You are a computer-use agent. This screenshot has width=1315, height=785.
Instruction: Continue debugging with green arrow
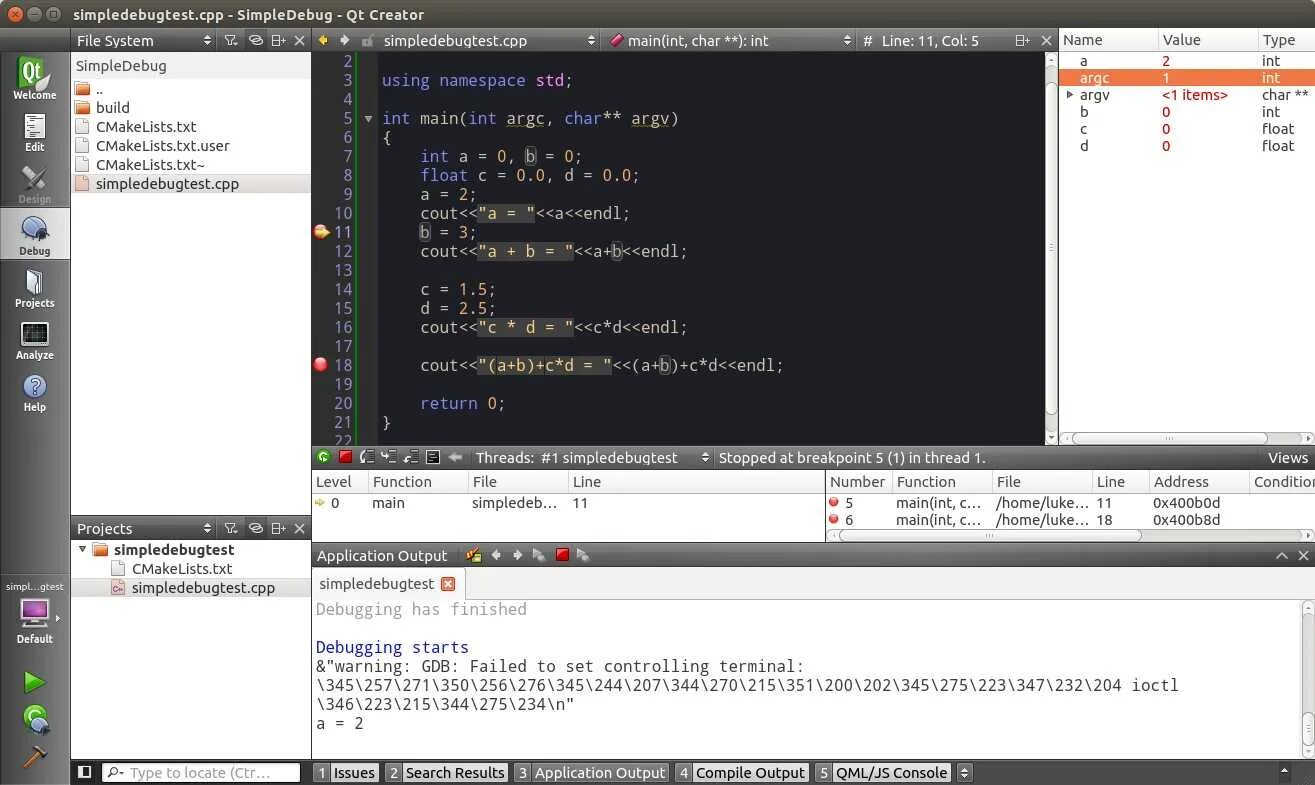pyautogui.click(x=323, y=457)
